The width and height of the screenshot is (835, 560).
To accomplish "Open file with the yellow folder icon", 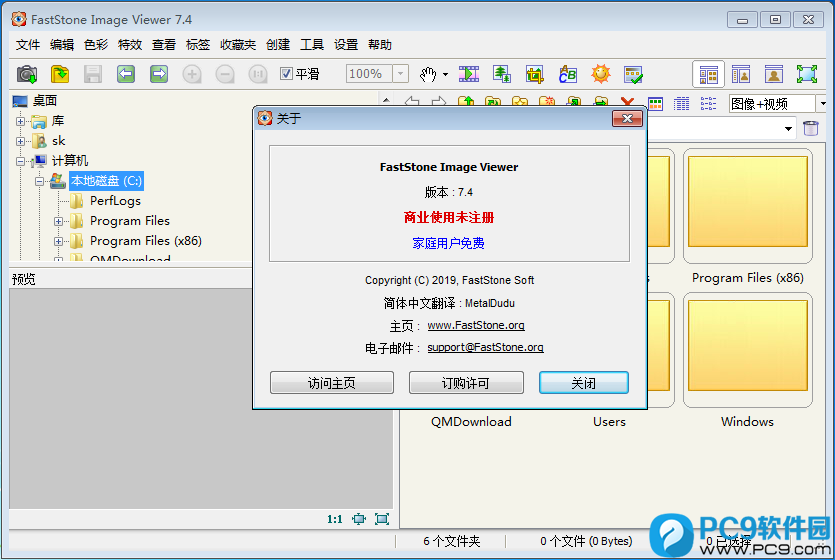I will (x=60, y=74).
